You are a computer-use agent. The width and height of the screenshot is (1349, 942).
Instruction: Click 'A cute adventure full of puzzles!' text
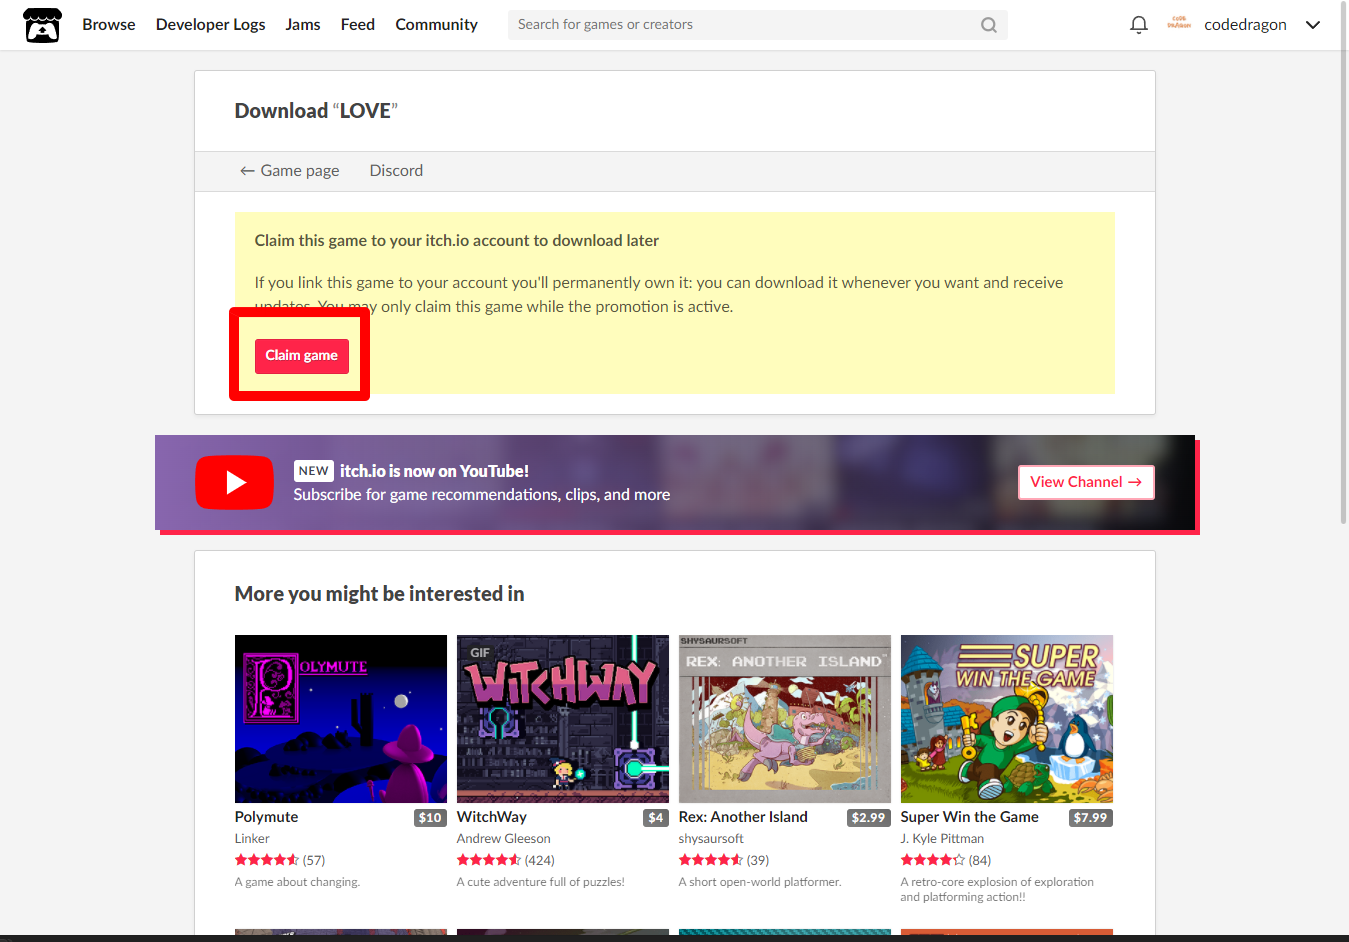541,882
